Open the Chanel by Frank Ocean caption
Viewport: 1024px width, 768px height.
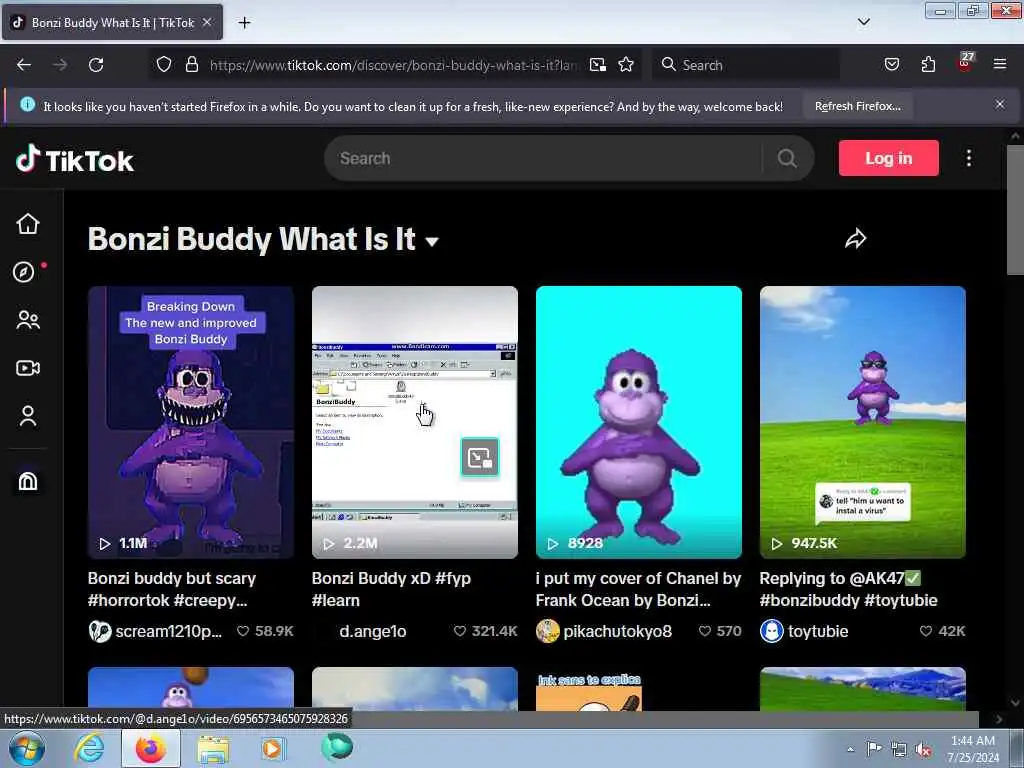coord(639,589)
